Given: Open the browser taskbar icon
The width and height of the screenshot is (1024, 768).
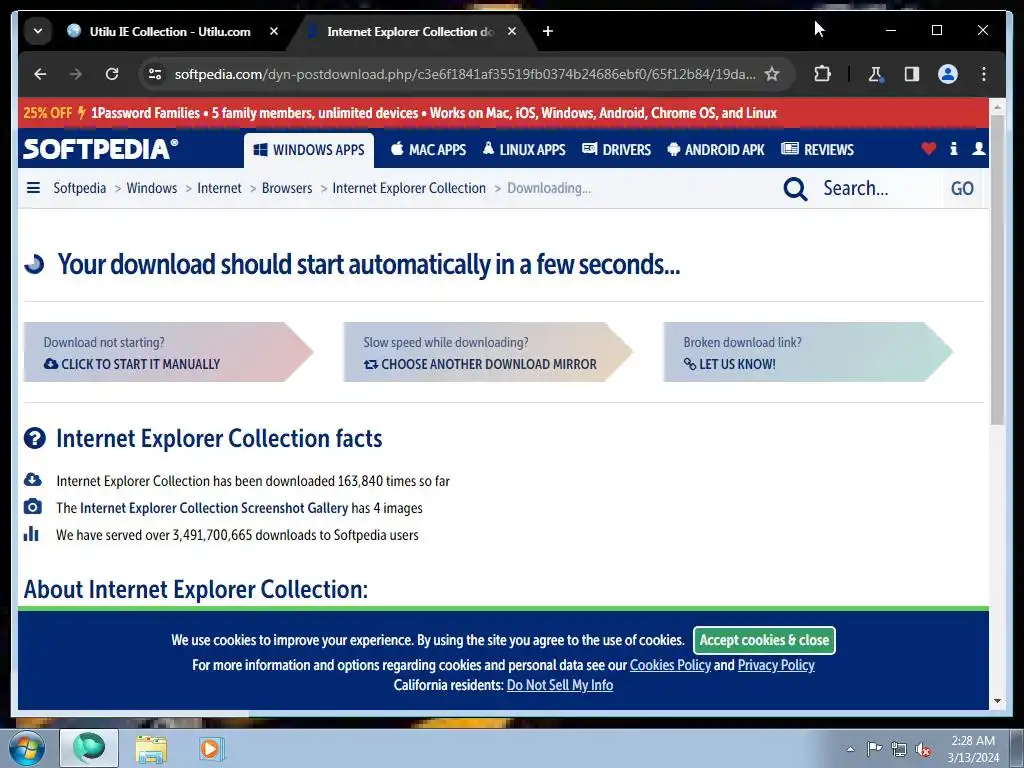Looking at the screenshot, I should coord(89,748).
